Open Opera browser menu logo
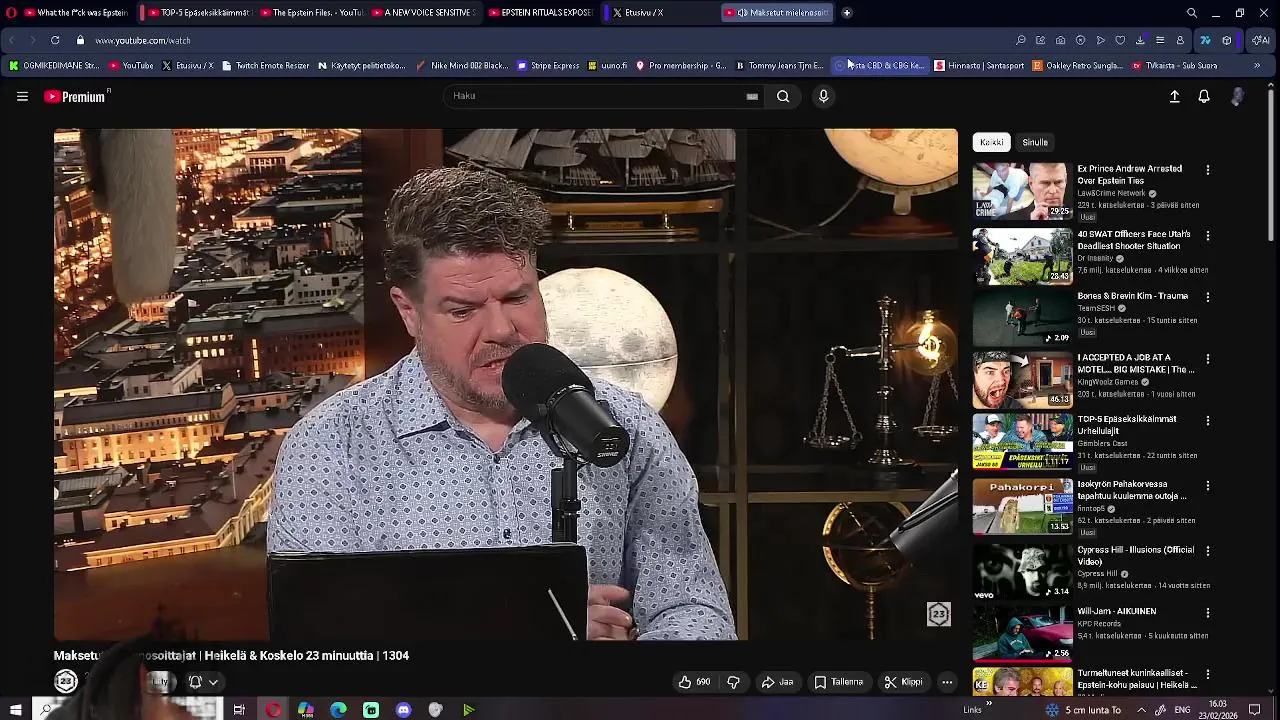Viewport: 1280px width, 720px height. pos(11,13)
